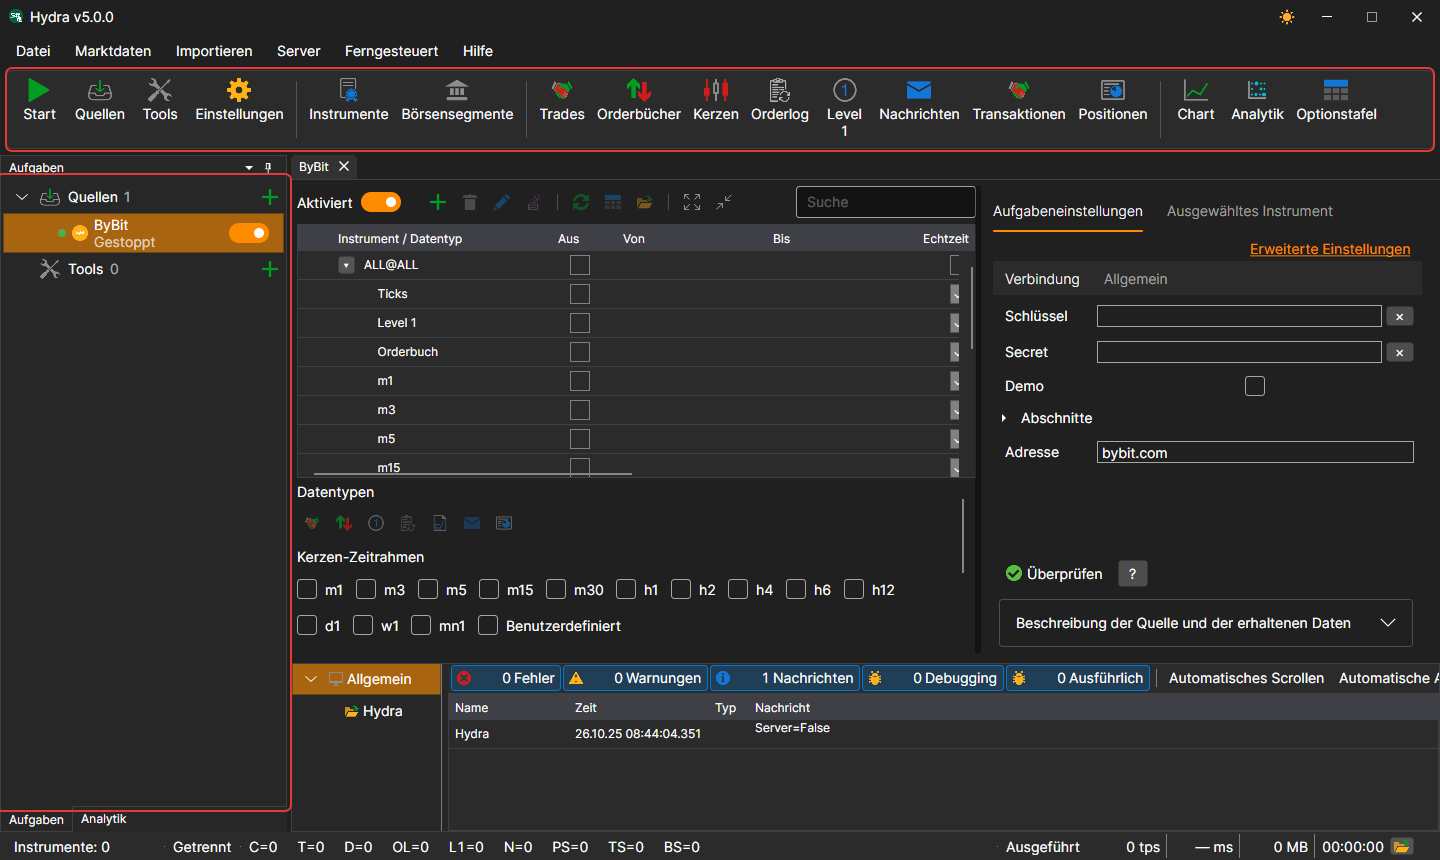Collapse the Allgemein log tree node
The height and width of the screenshot is (860, 1440).
pos(311,679)
